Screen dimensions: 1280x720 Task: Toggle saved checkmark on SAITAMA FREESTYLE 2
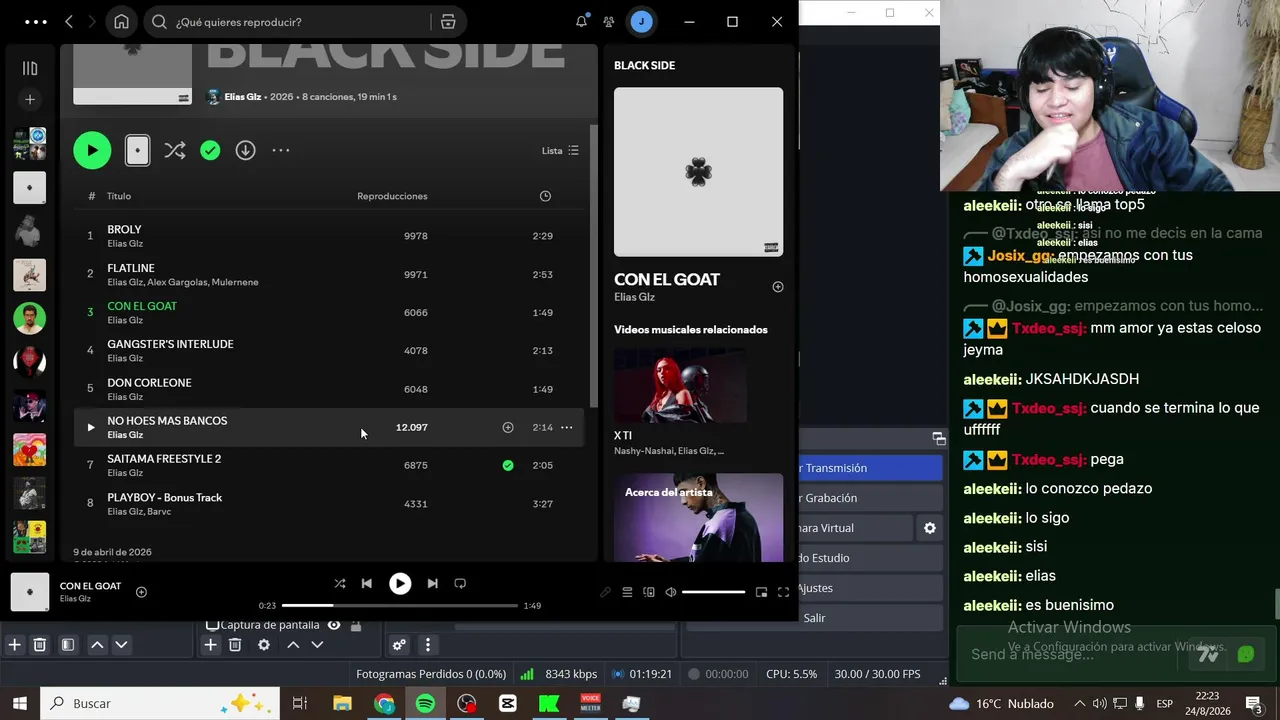click(508, 466)
